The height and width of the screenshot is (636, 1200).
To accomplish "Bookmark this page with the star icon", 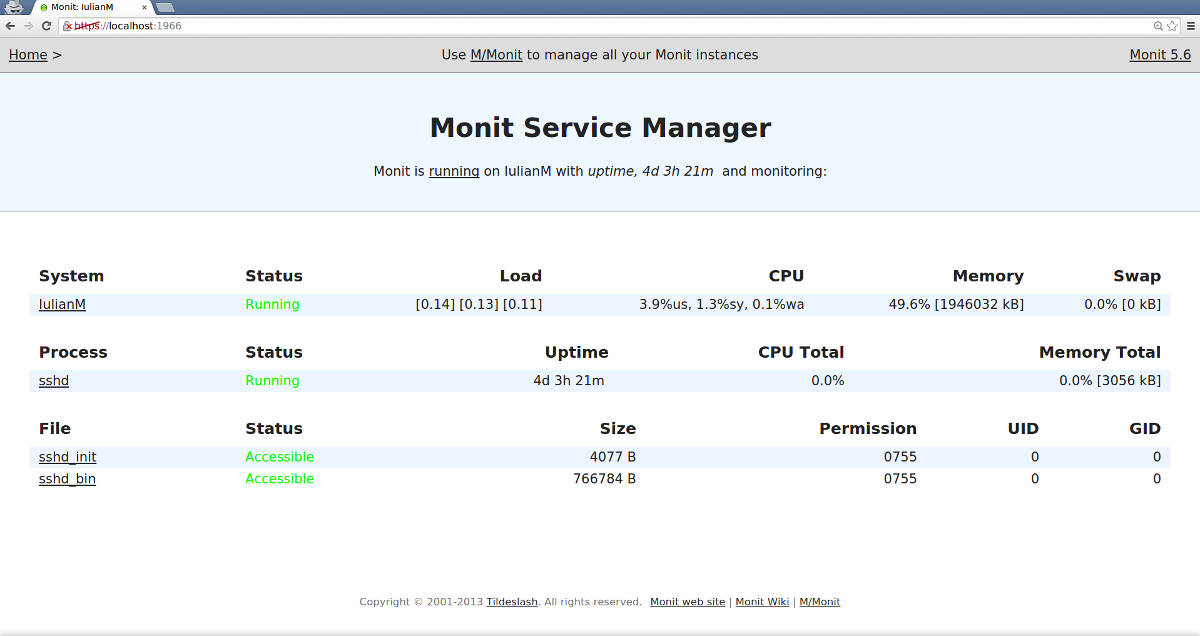I will (x=1172, y=26).
